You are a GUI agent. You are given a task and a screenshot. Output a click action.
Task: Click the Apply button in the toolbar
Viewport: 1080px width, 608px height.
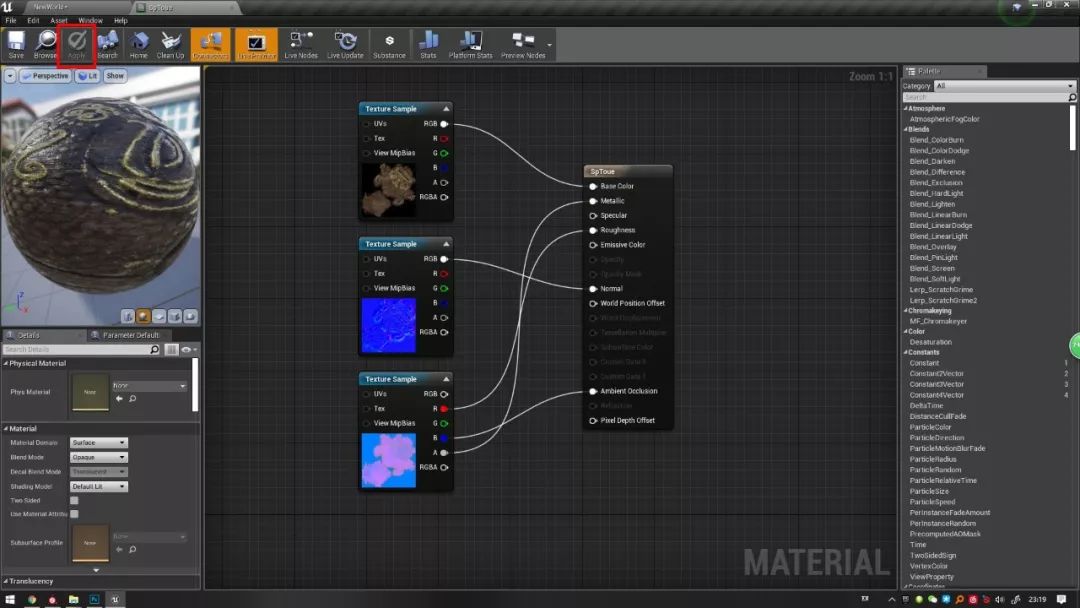point(75,44)
